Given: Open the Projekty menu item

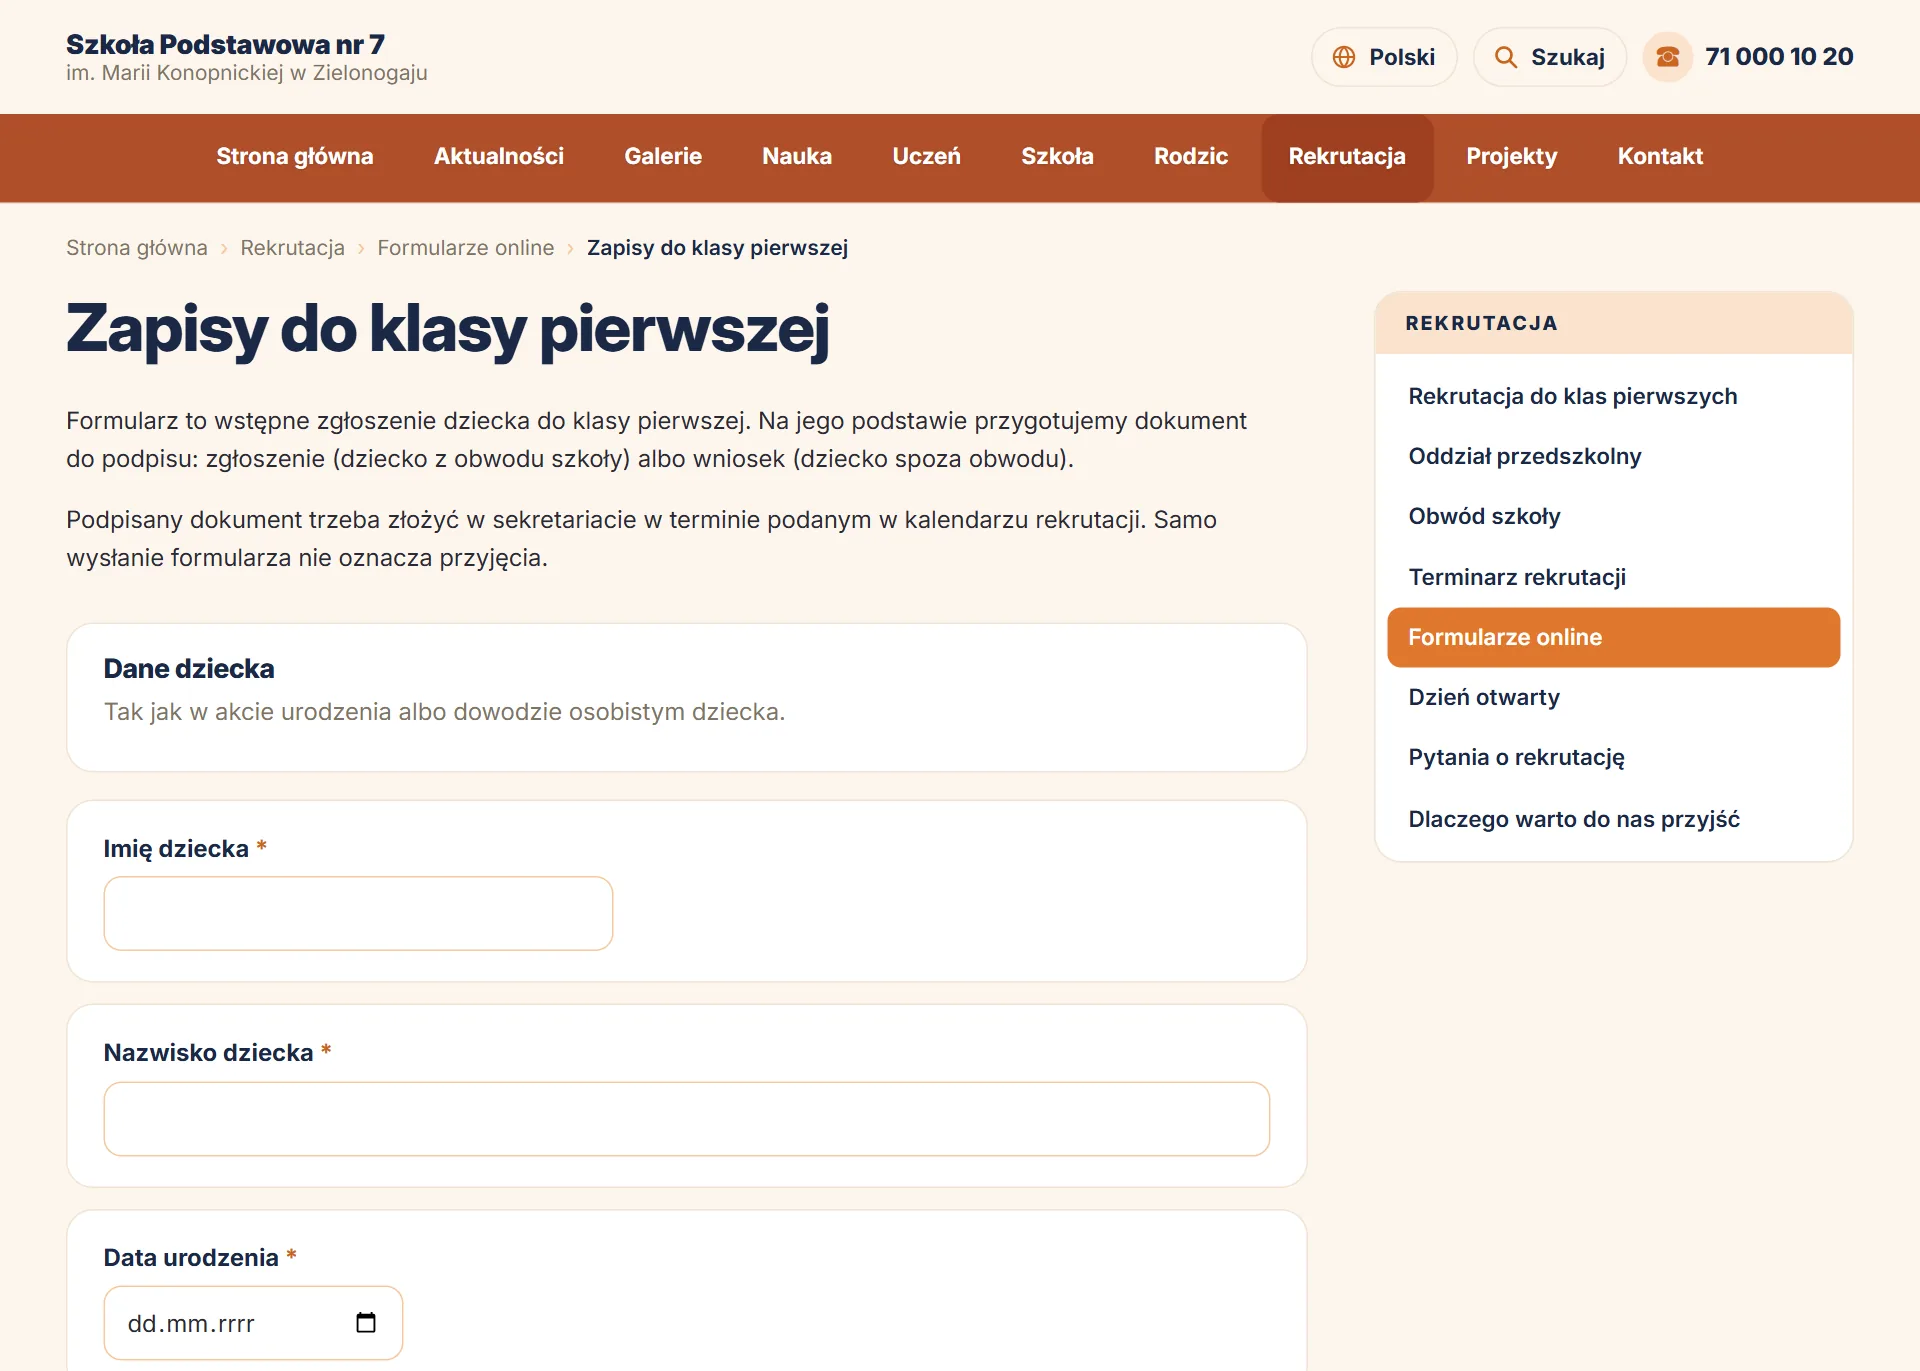Looking at the screenshot, I should (x=1512, y=157).
